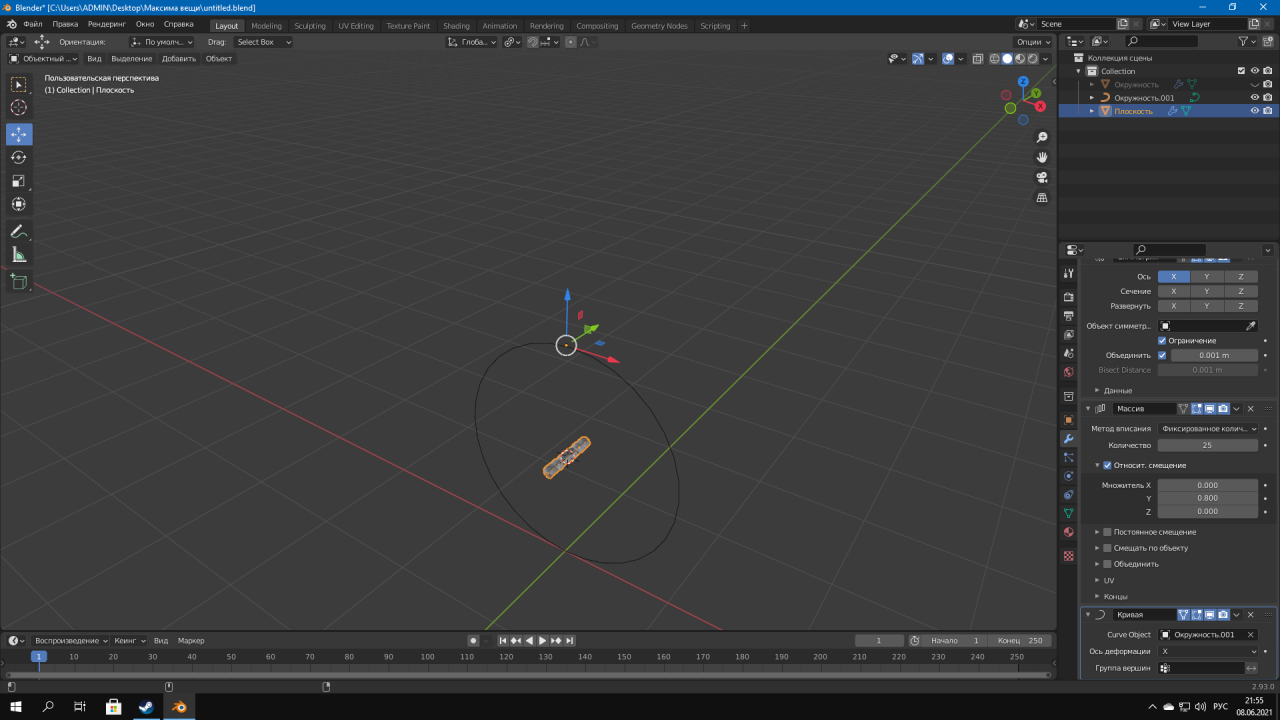Toggle the Относит. смещение checkbox
Screen dimensions: 1280x720
(x=1107, y=465)
